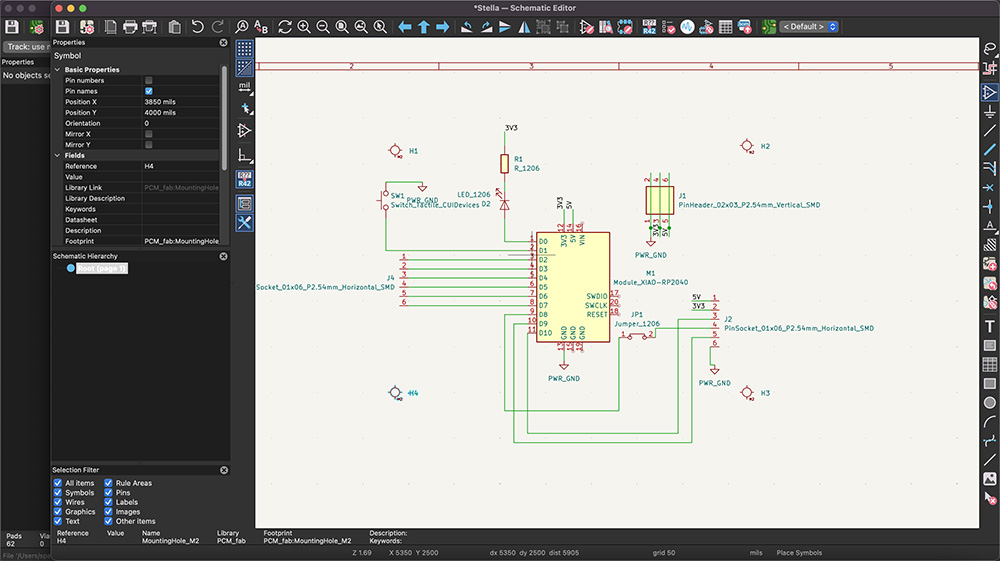This screenshot has width=1000, height=561.
Task: Navigate up with the blue up arrow
Action: pos(423,27)
